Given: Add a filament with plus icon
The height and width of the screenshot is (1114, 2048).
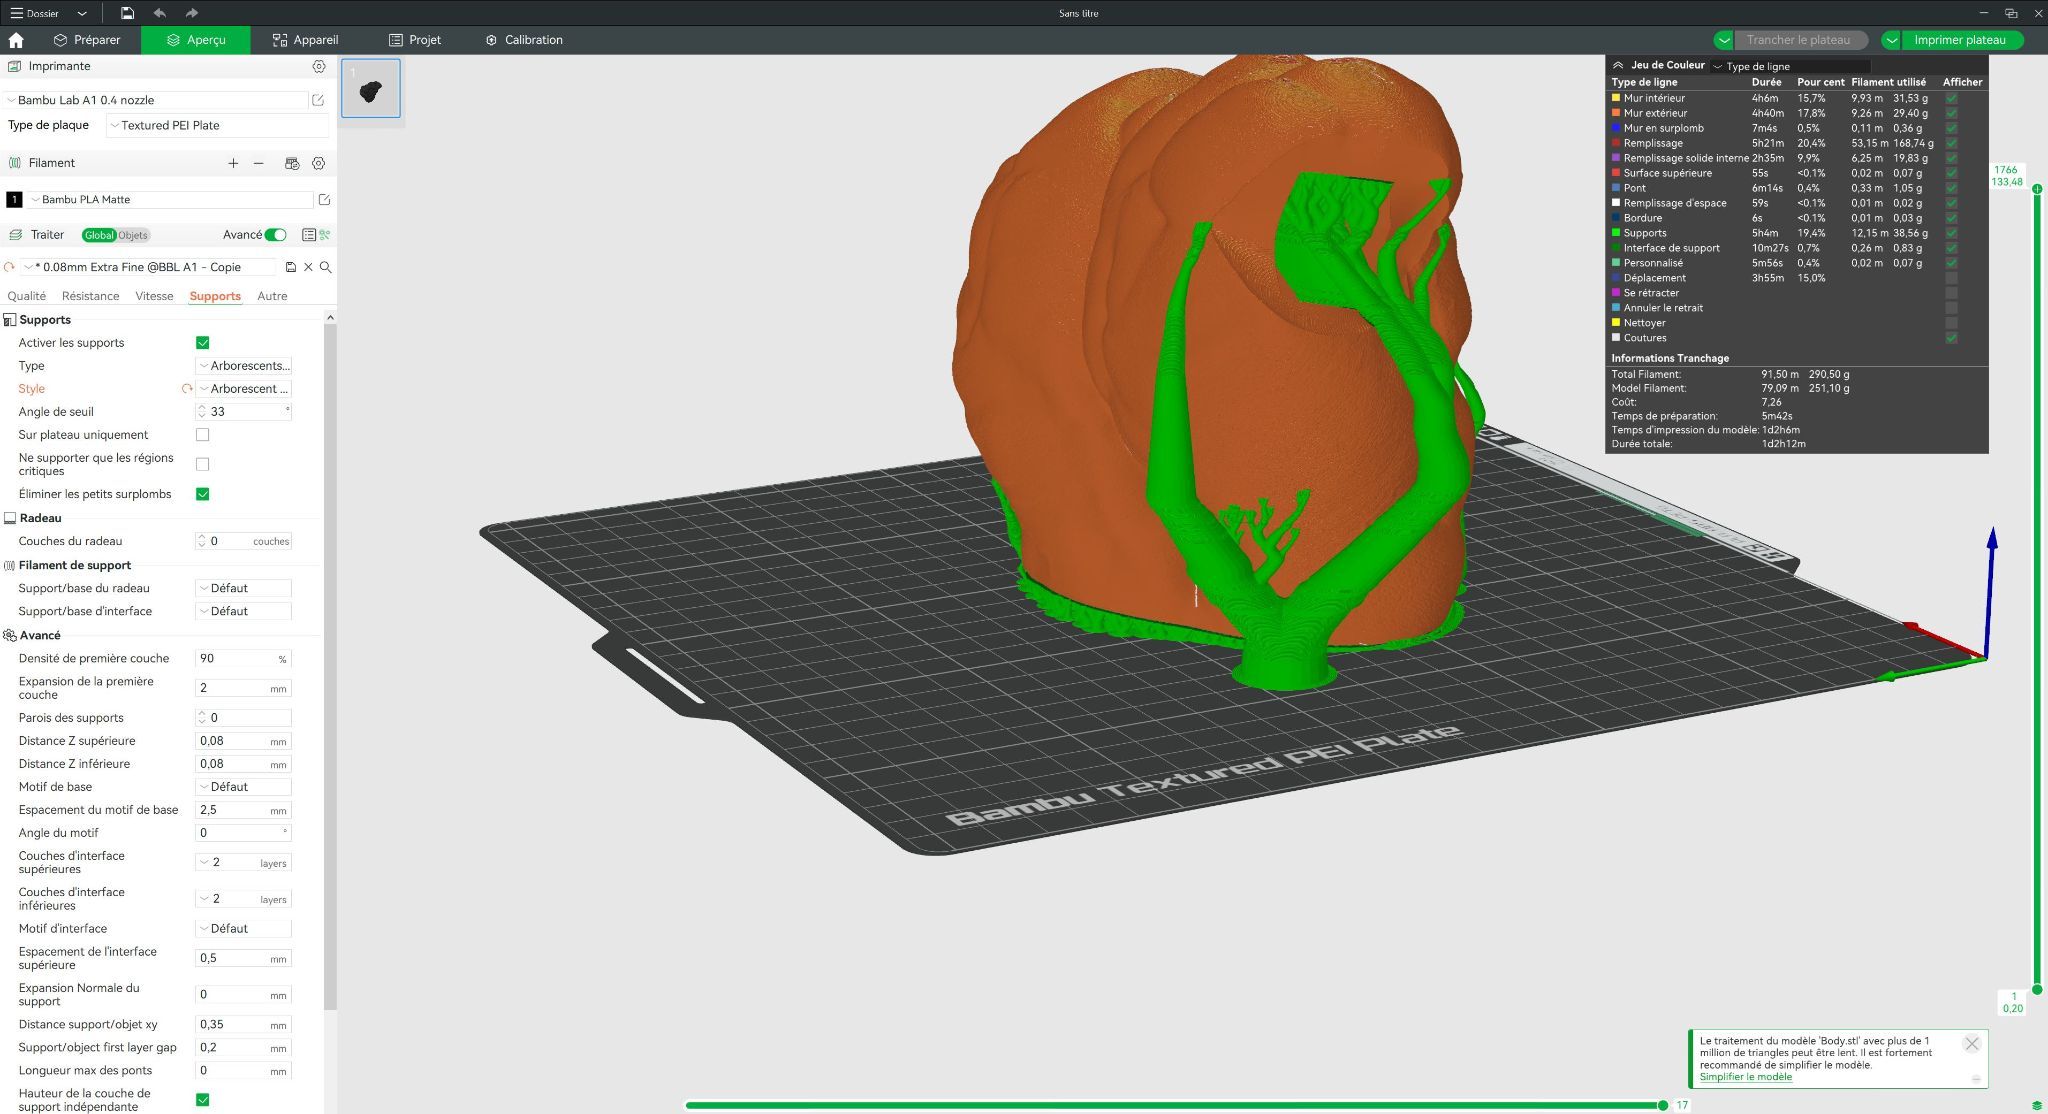Looking at the screenshot, I should [x=233, y=163].
